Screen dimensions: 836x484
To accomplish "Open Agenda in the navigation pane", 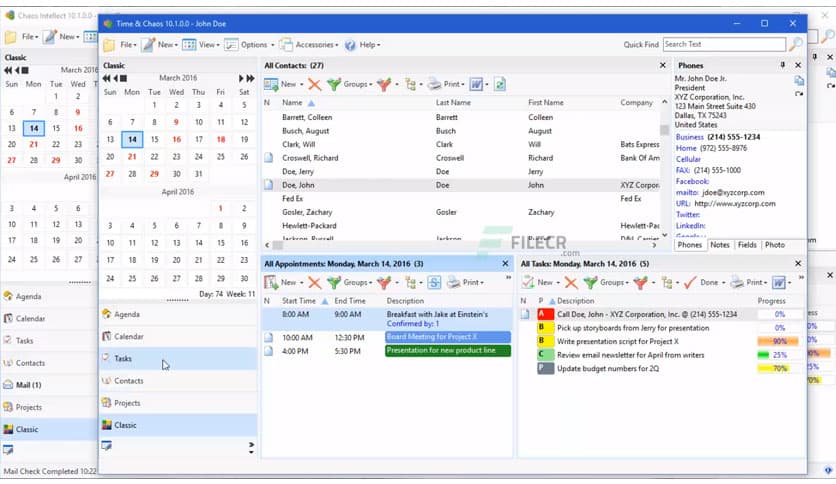I will pos(127,314).
